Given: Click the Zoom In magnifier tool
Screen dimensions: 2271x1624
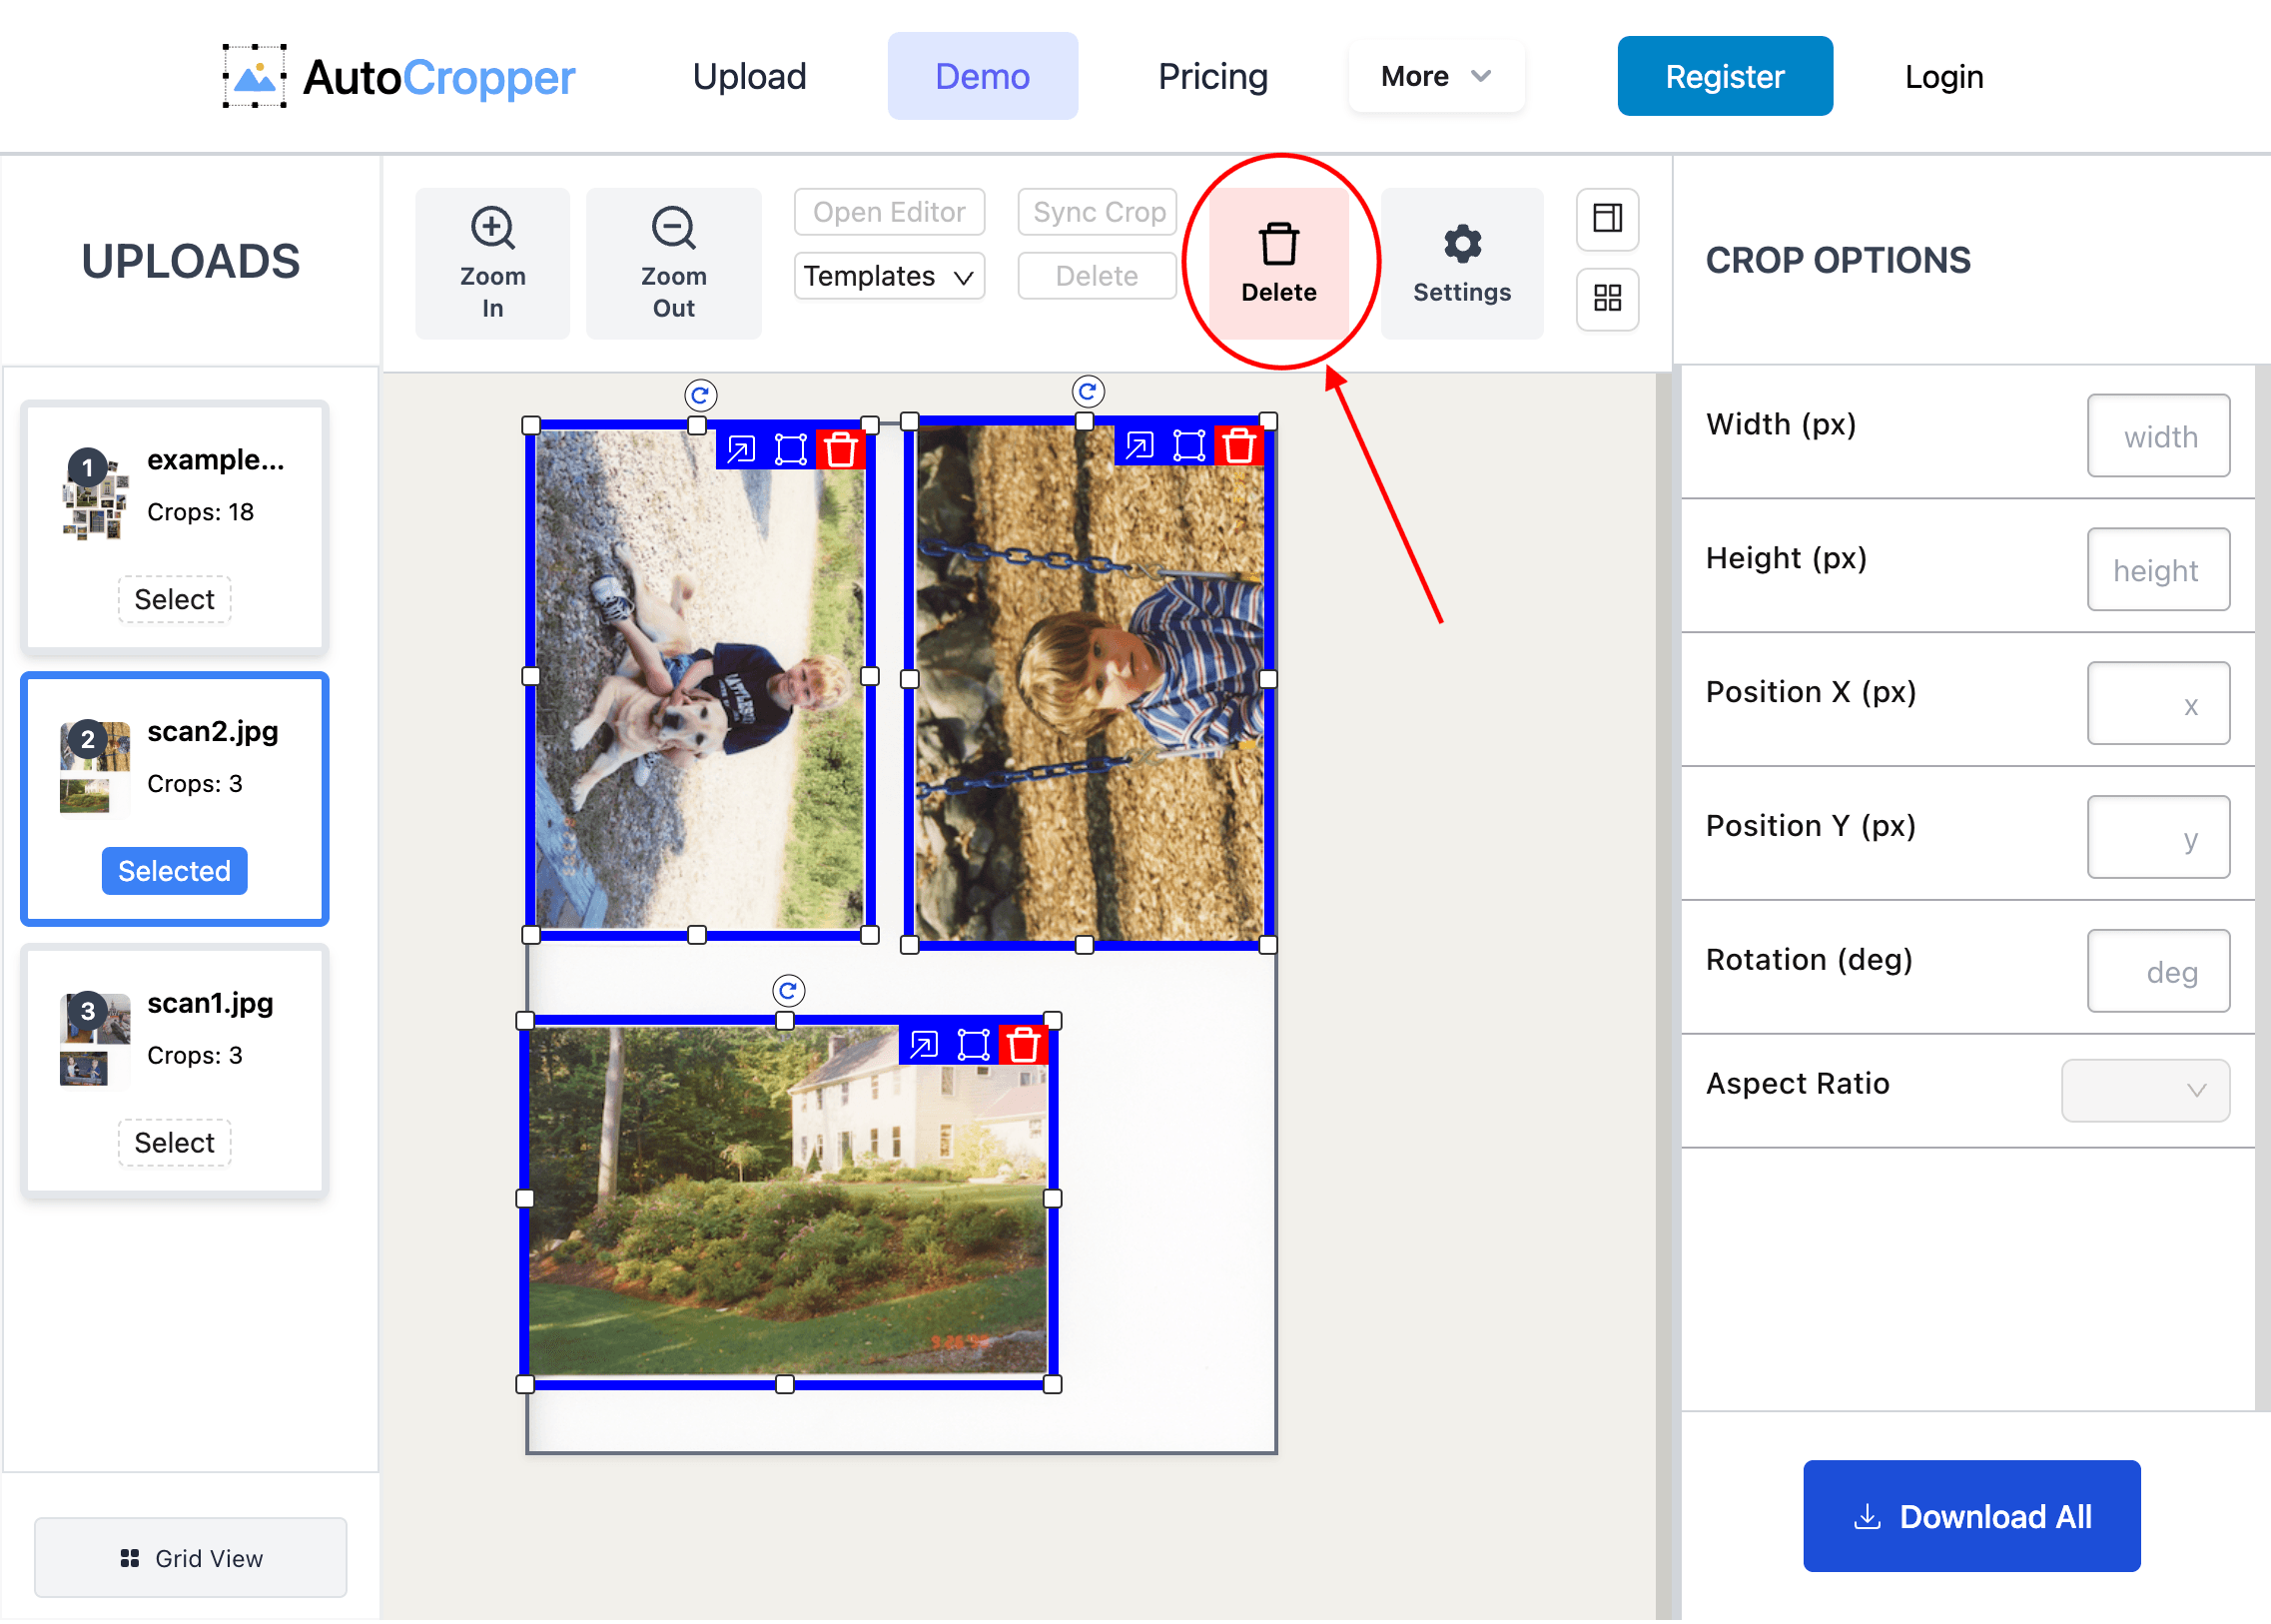Looking at the screenshot, I should [492, 263].
